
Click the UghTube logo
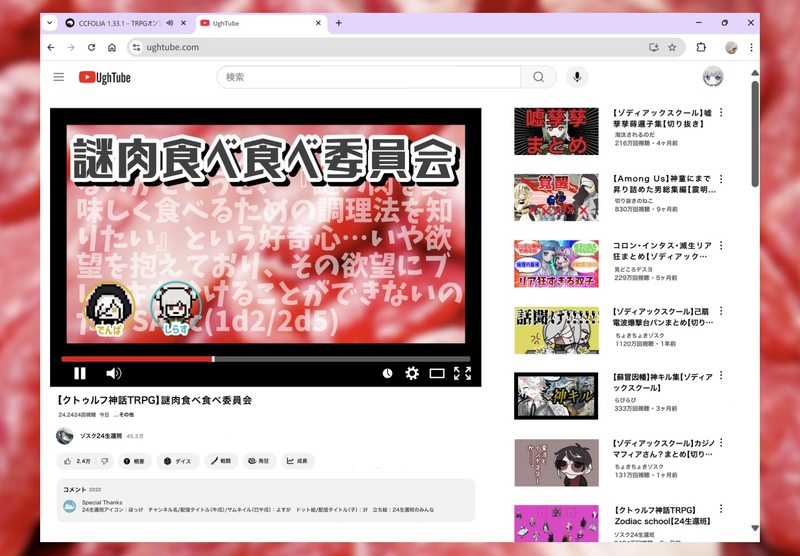pyautogui.click(x=105, y=77)
